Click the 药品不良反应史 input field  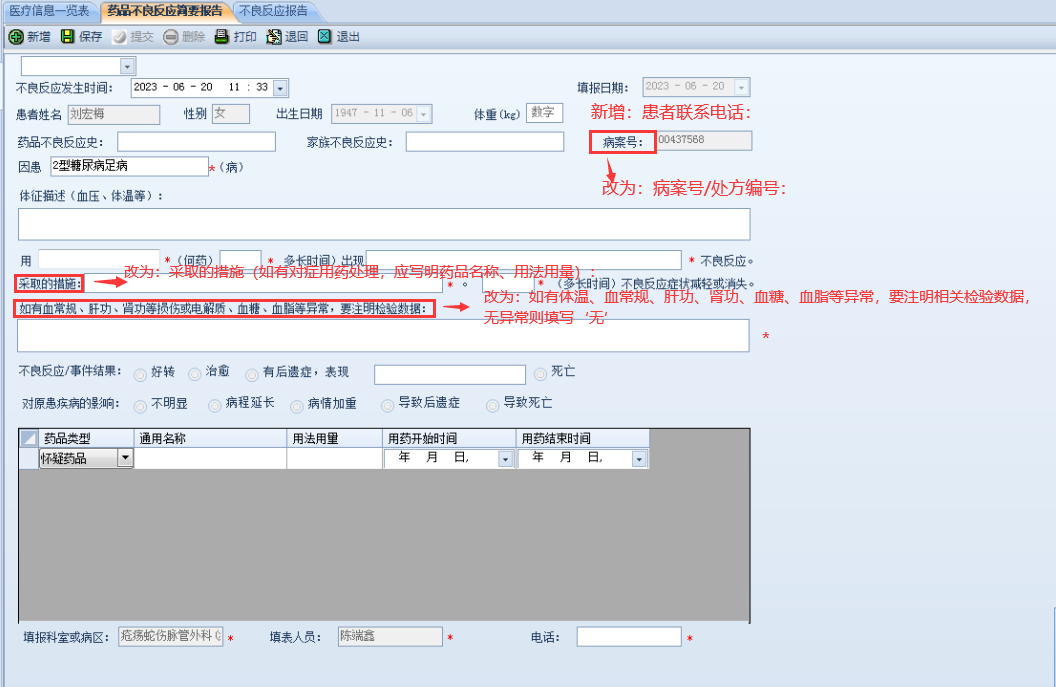(x=197, y=141)
